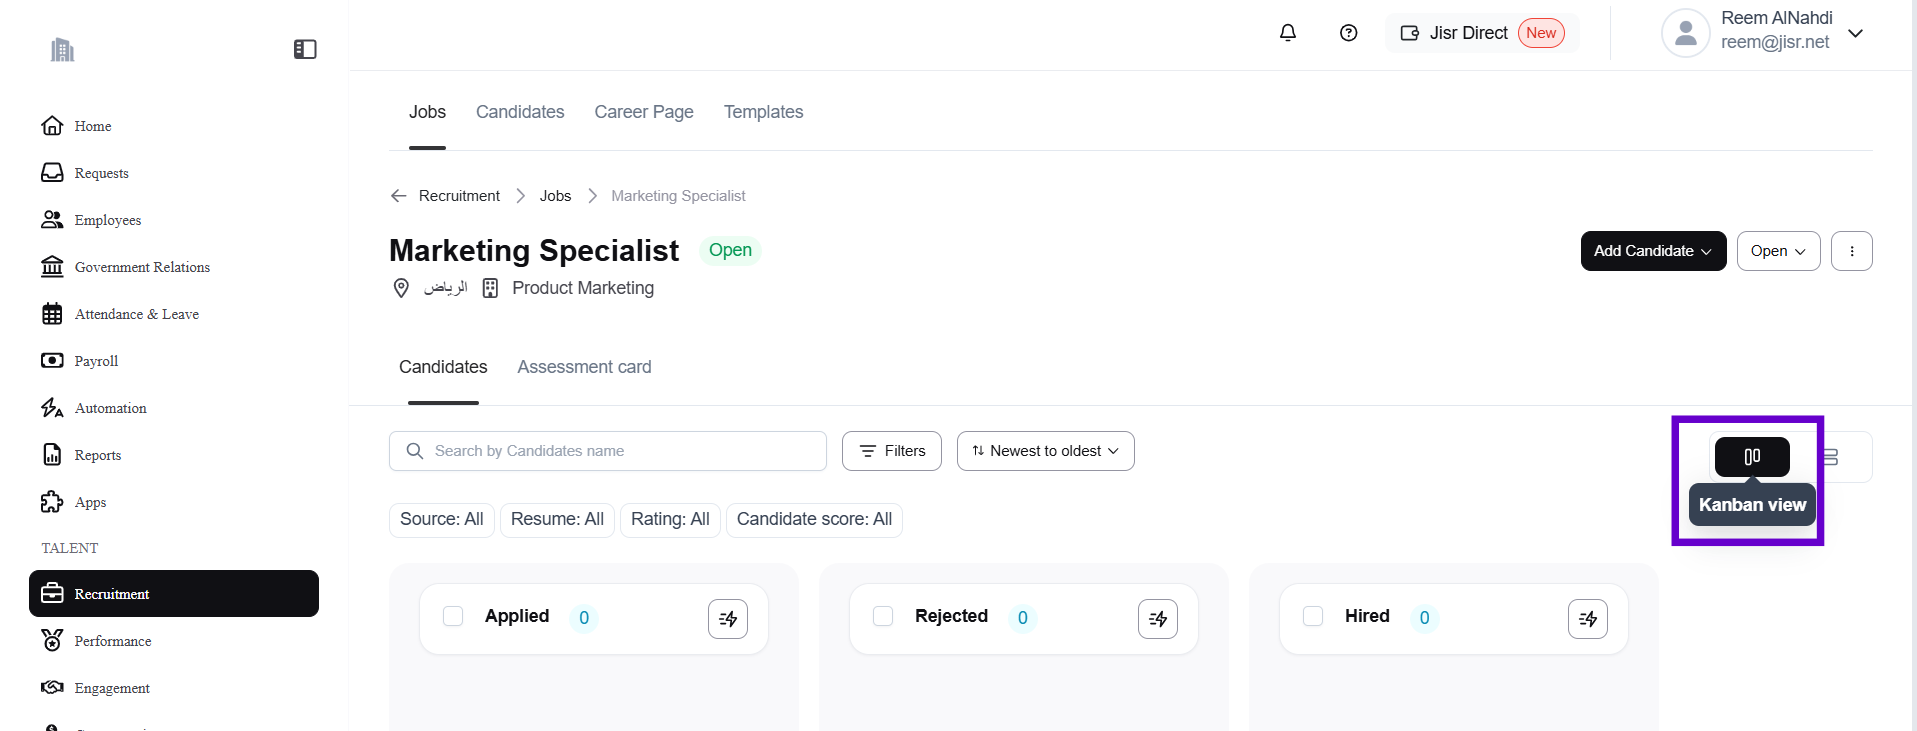Open the job status Open dropdown
Image resolution: width=1917 pixels, height=731 pixels.
pyautogui.click(x=1778, y=251)
